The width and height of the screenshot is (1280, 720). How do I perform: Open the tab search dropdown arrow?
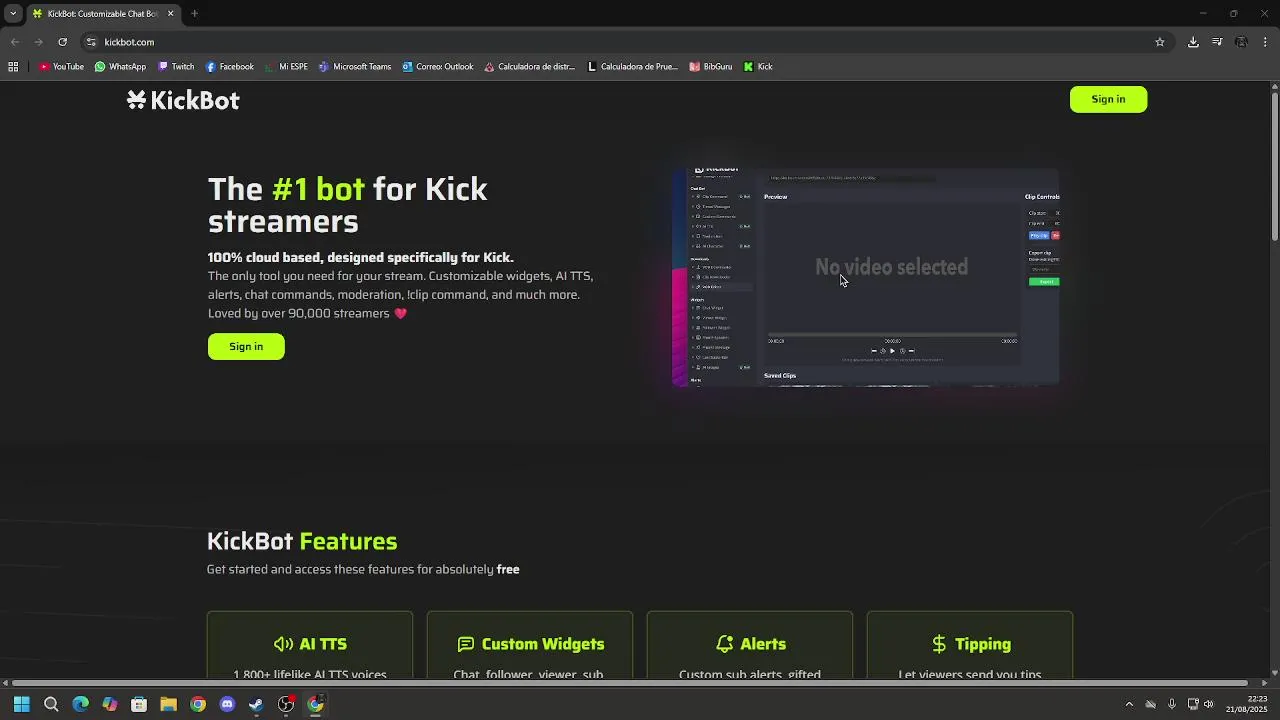(13, 14)
